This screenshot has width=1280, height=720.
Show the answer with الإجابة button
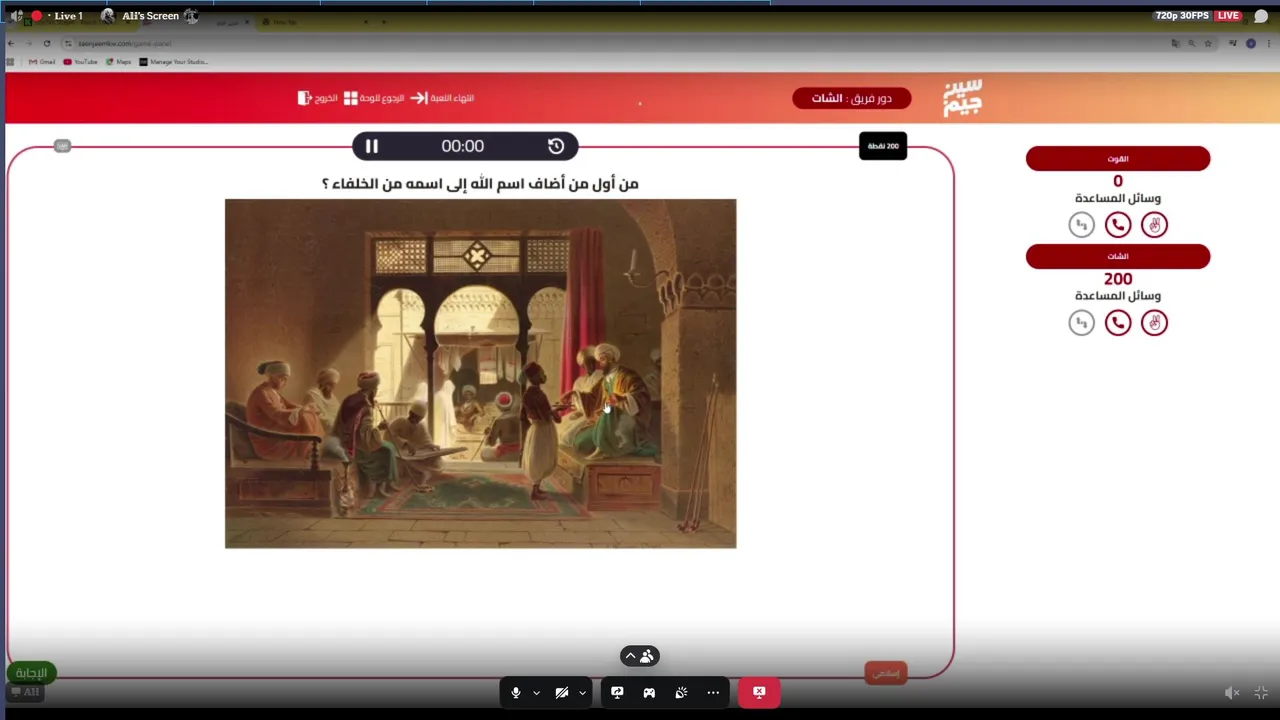(31, 673)
